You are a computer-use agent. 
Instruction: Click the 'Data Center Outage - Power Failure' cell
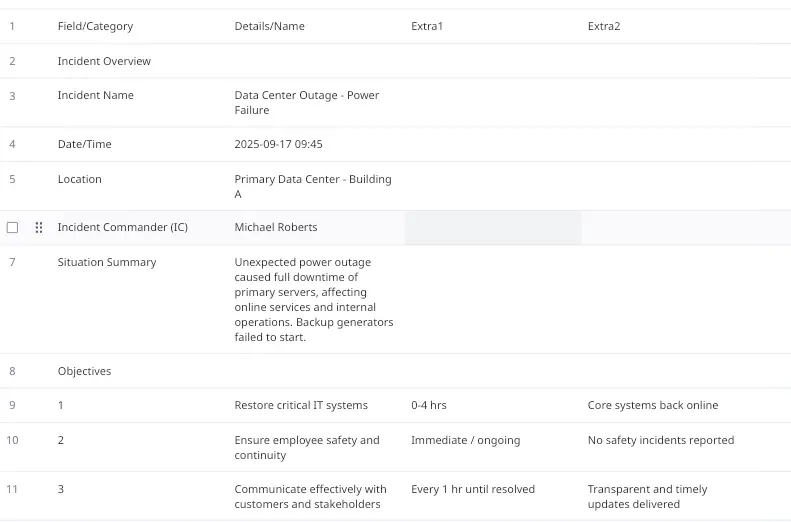(307, 103)
